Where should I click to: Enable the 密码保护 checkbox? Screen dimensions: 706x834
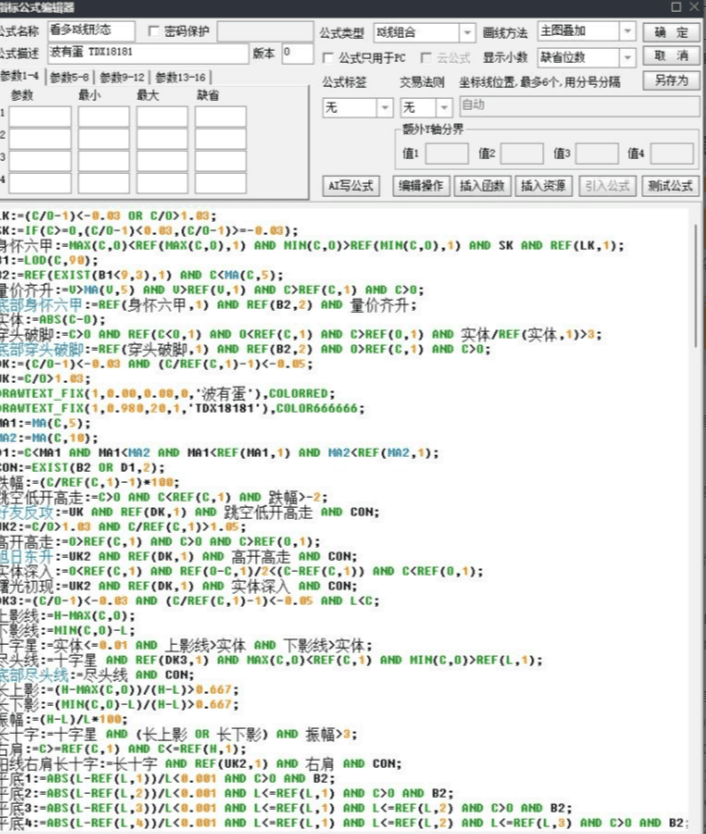(153, 32)
